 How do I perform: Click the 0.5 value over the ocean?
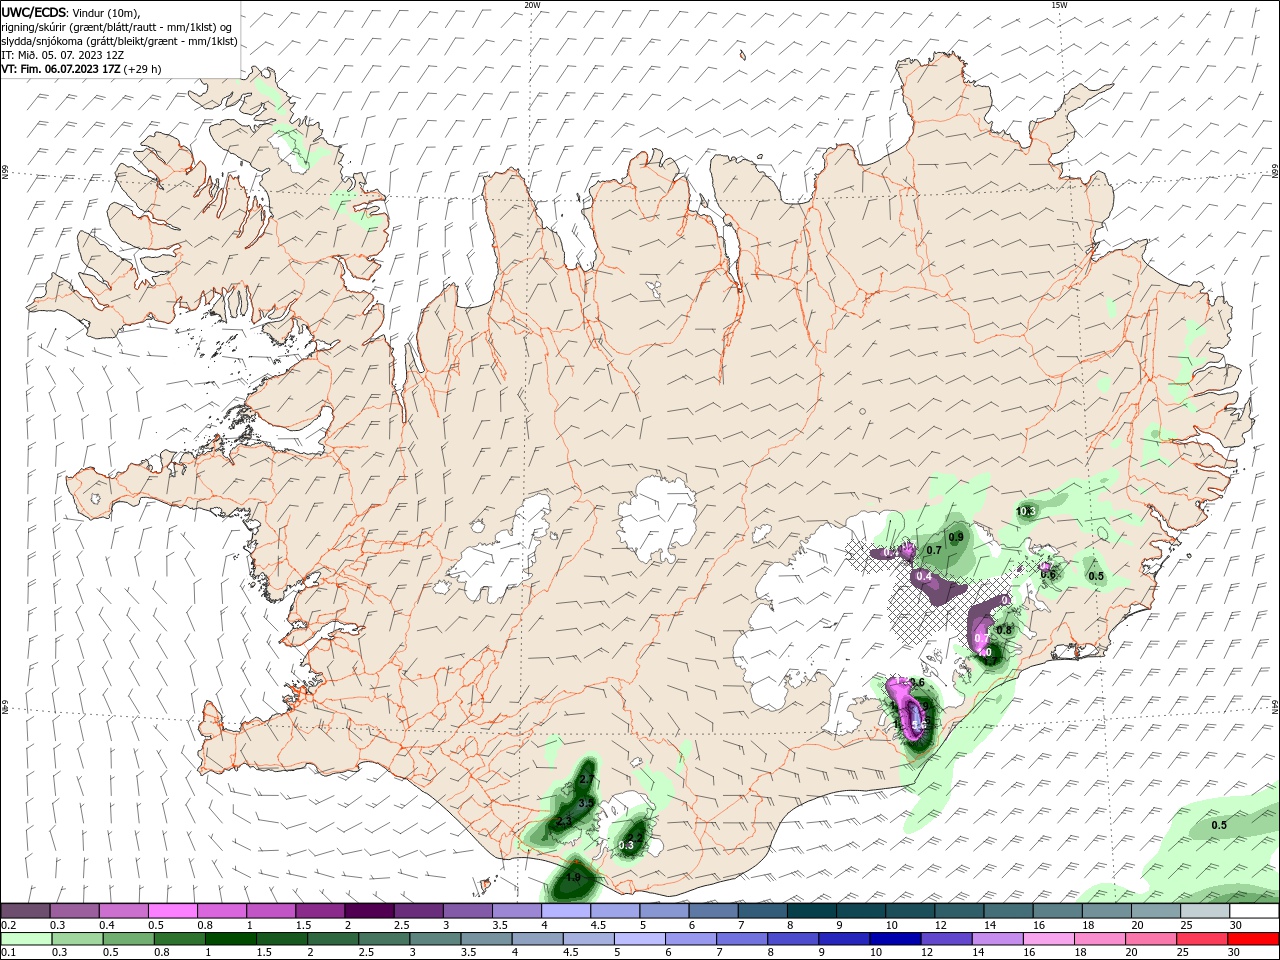pyautogui.click(x=1219, y=825)
